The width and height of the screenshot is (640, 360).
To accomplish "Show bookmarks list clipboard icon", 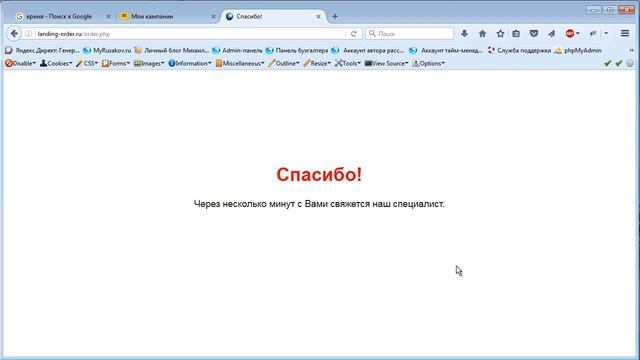I will 516,33.
